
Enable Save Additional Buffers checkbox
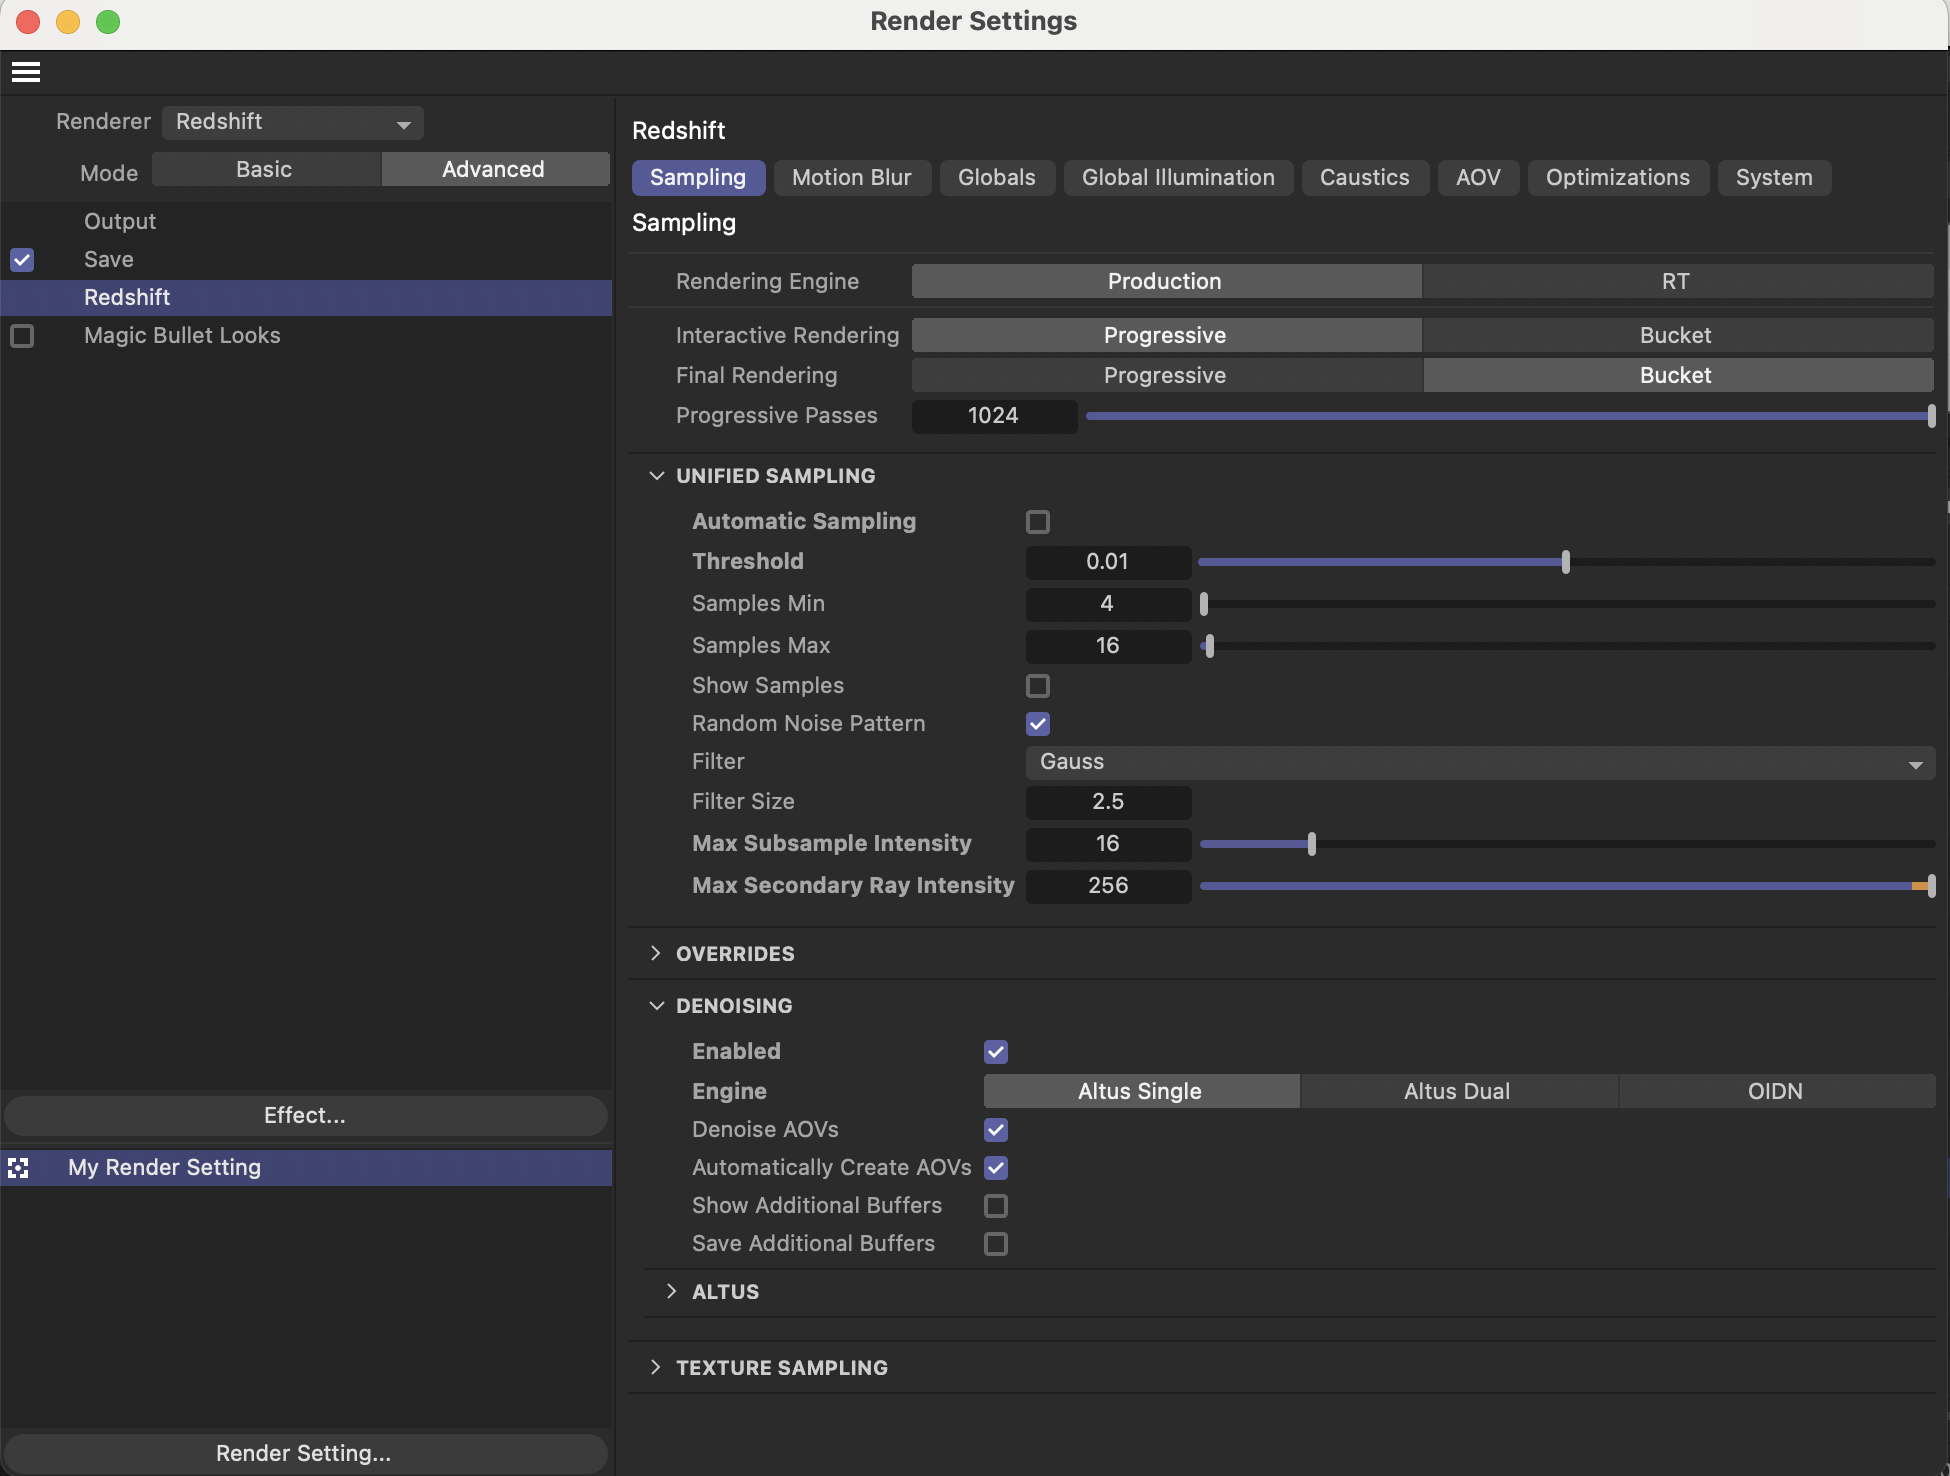(x=996, y=1244)
